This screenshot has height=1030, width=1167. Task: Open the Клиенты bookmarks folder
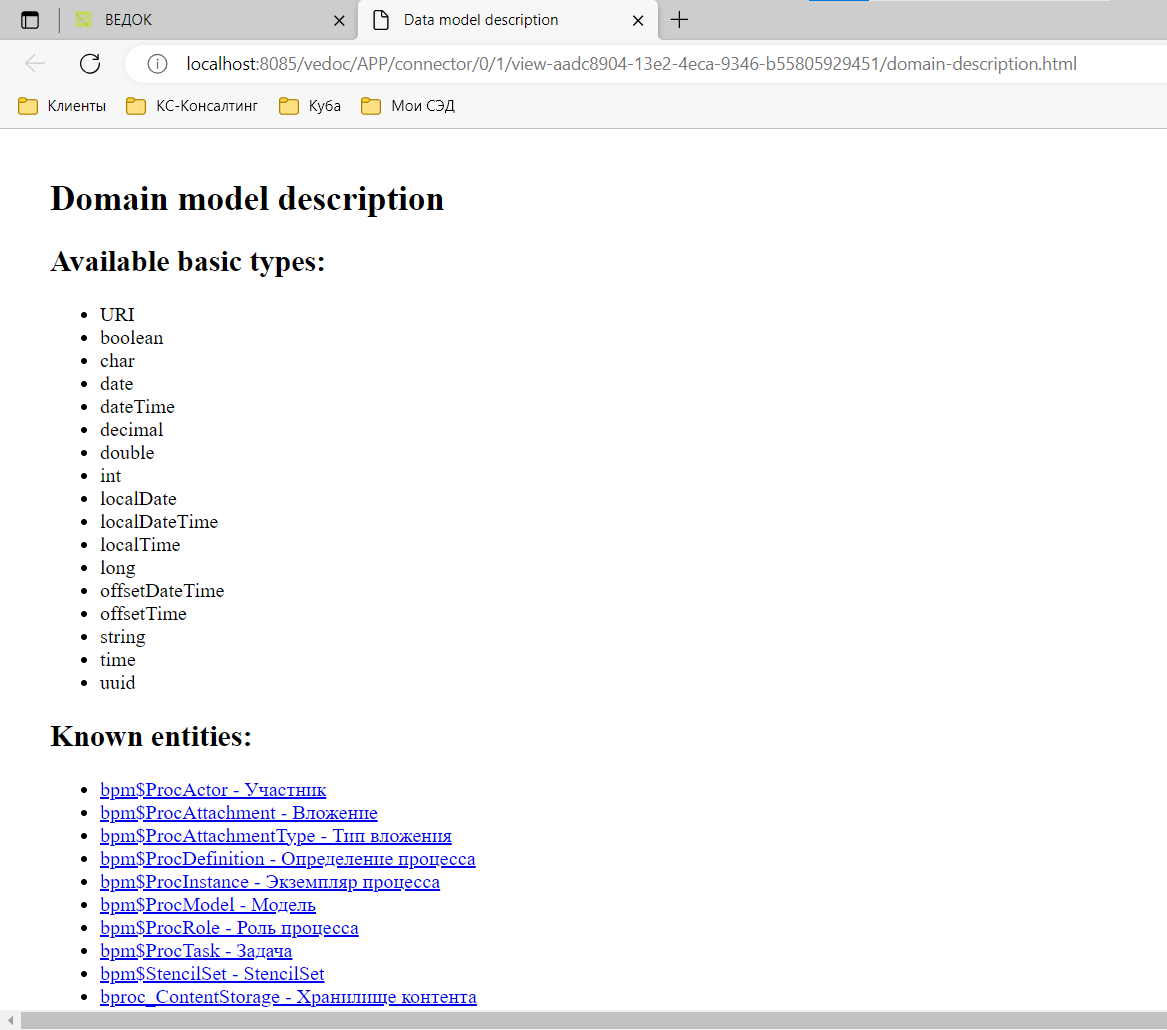[x=62, y=106]
